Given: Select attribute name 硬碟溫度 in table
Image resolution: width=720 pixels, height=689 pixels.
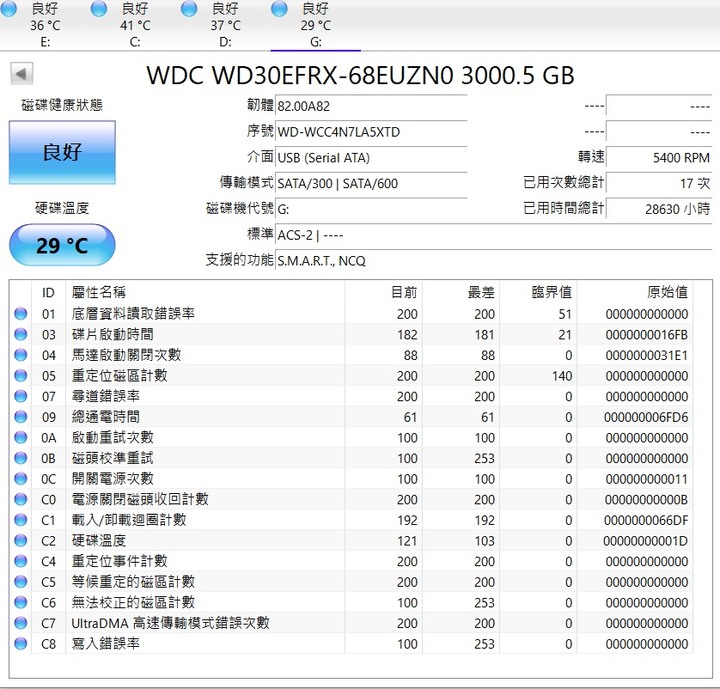Looking at the screenshot, I should coord(99,541).
